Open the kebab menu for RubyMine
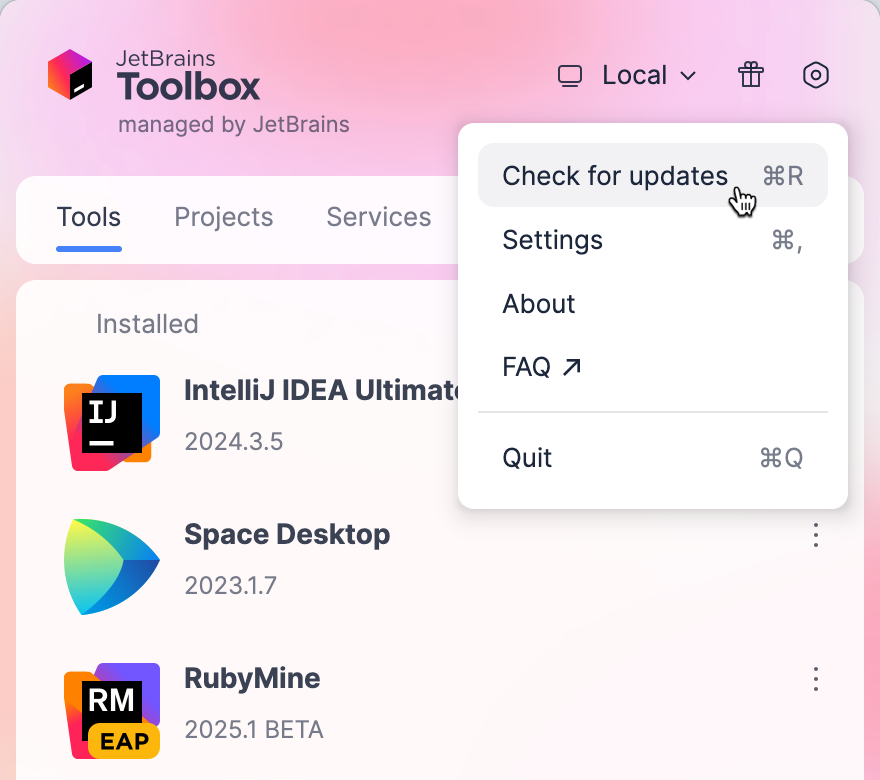Viewport: 880px width, 780px height. 816,680
